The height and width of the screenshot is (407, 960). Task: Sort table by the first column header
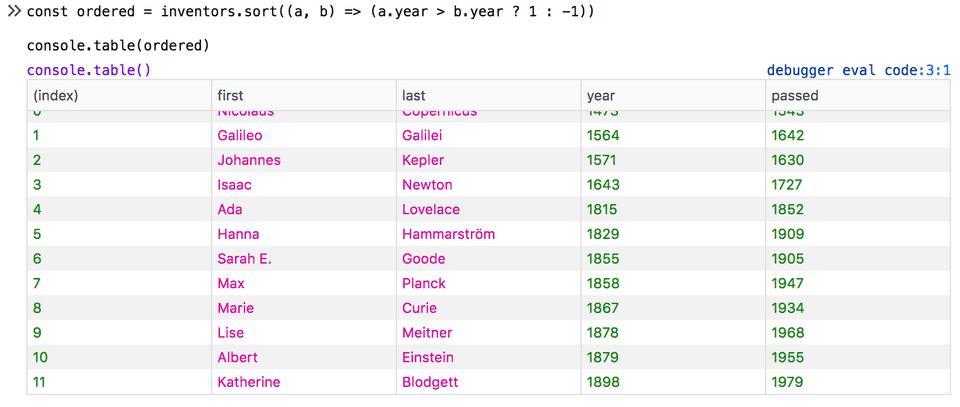[230, 96]
